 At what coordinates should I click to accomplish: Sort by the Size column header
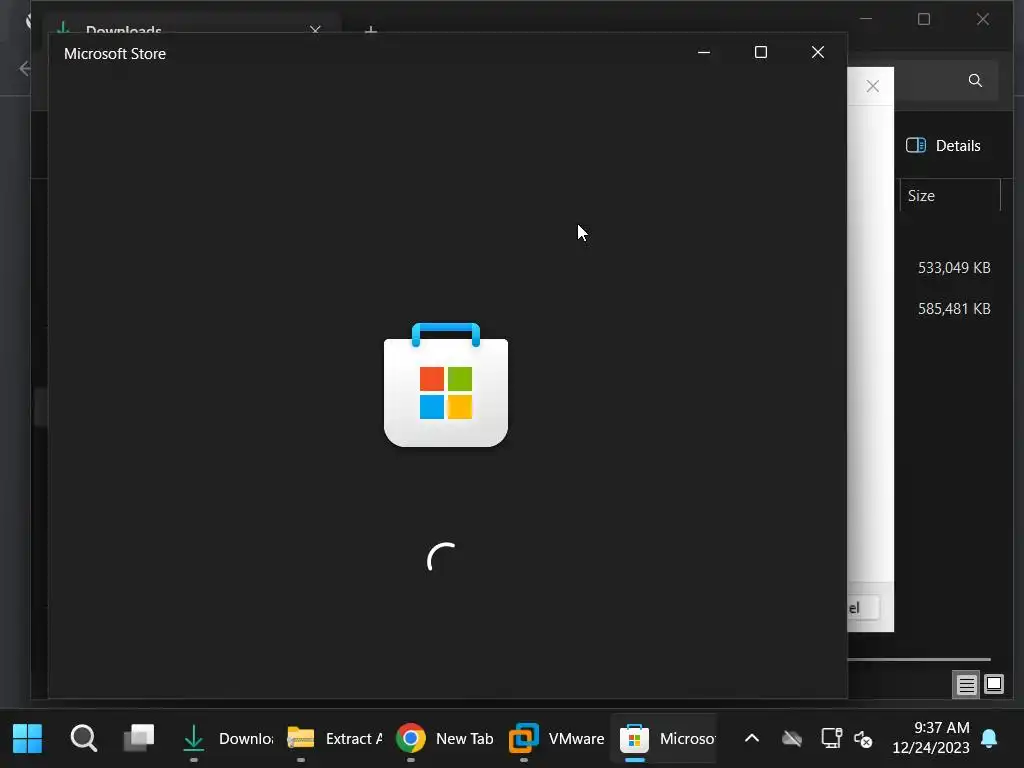click(950, 196)
